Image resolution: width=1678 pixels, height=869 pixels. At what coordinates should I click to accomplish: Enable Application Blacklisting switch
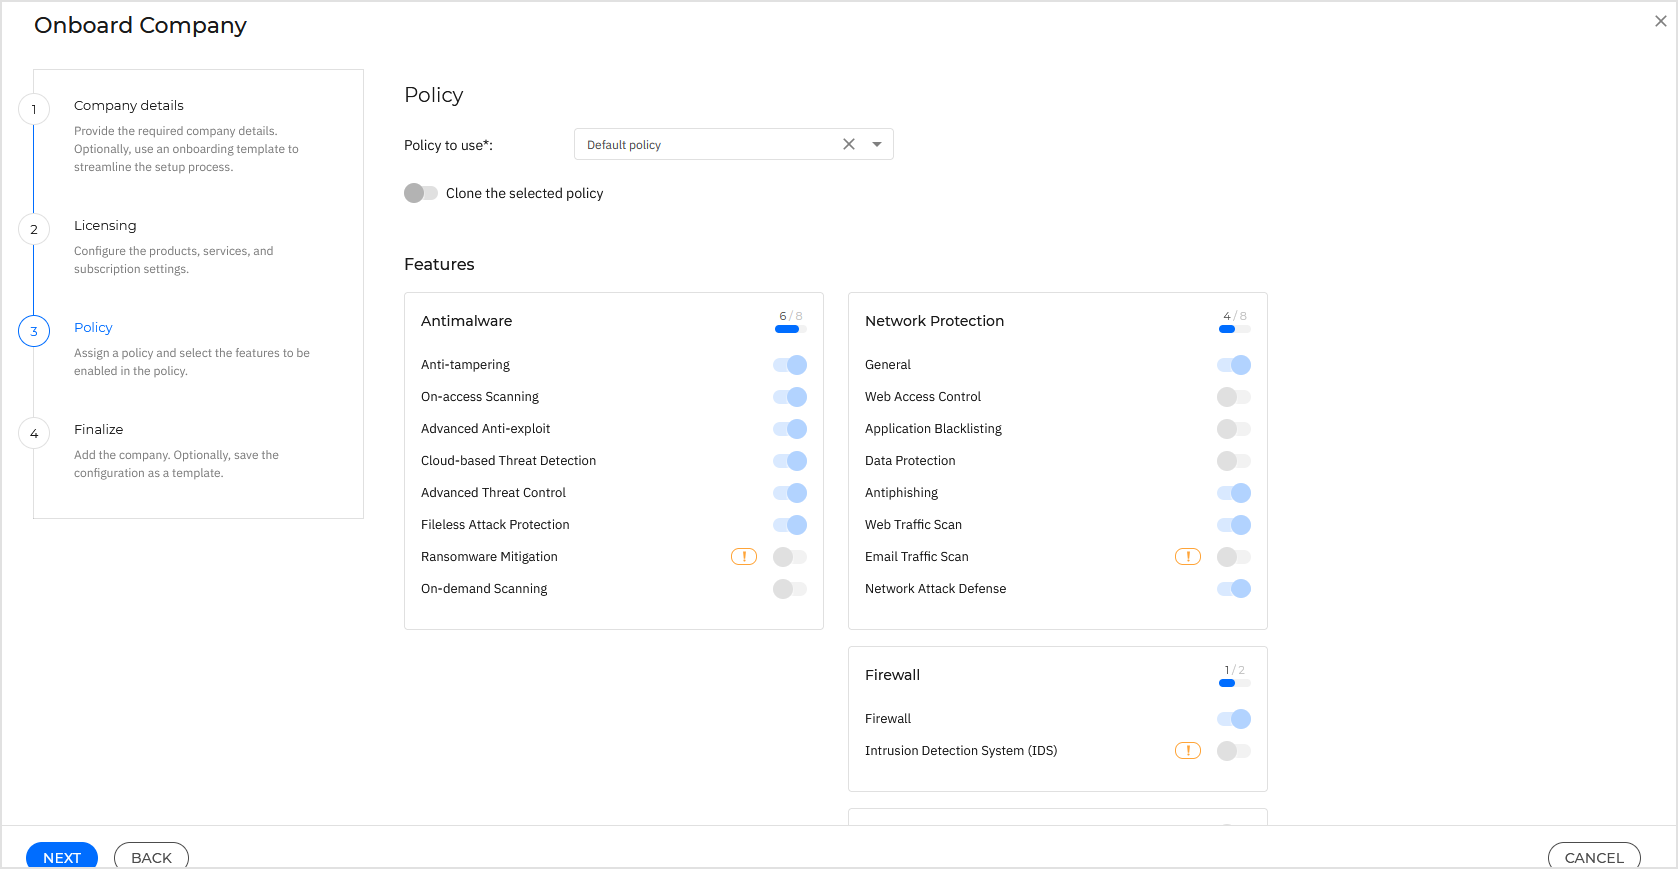tap(1234, 429)
